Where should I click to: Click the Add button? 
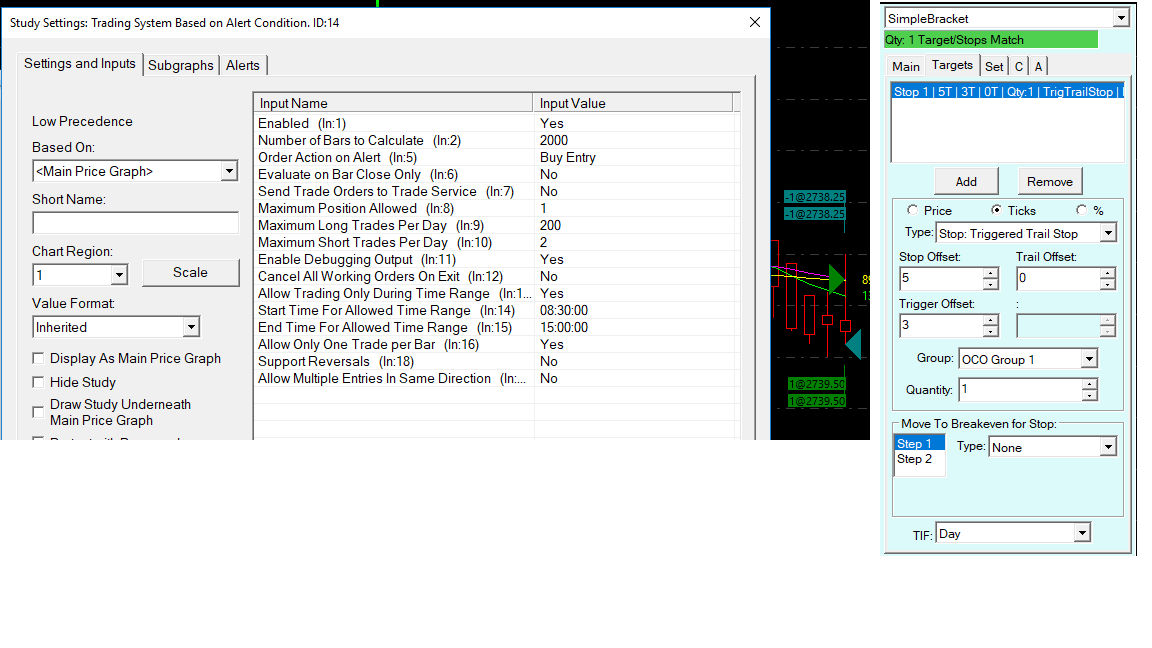[966, 181]
